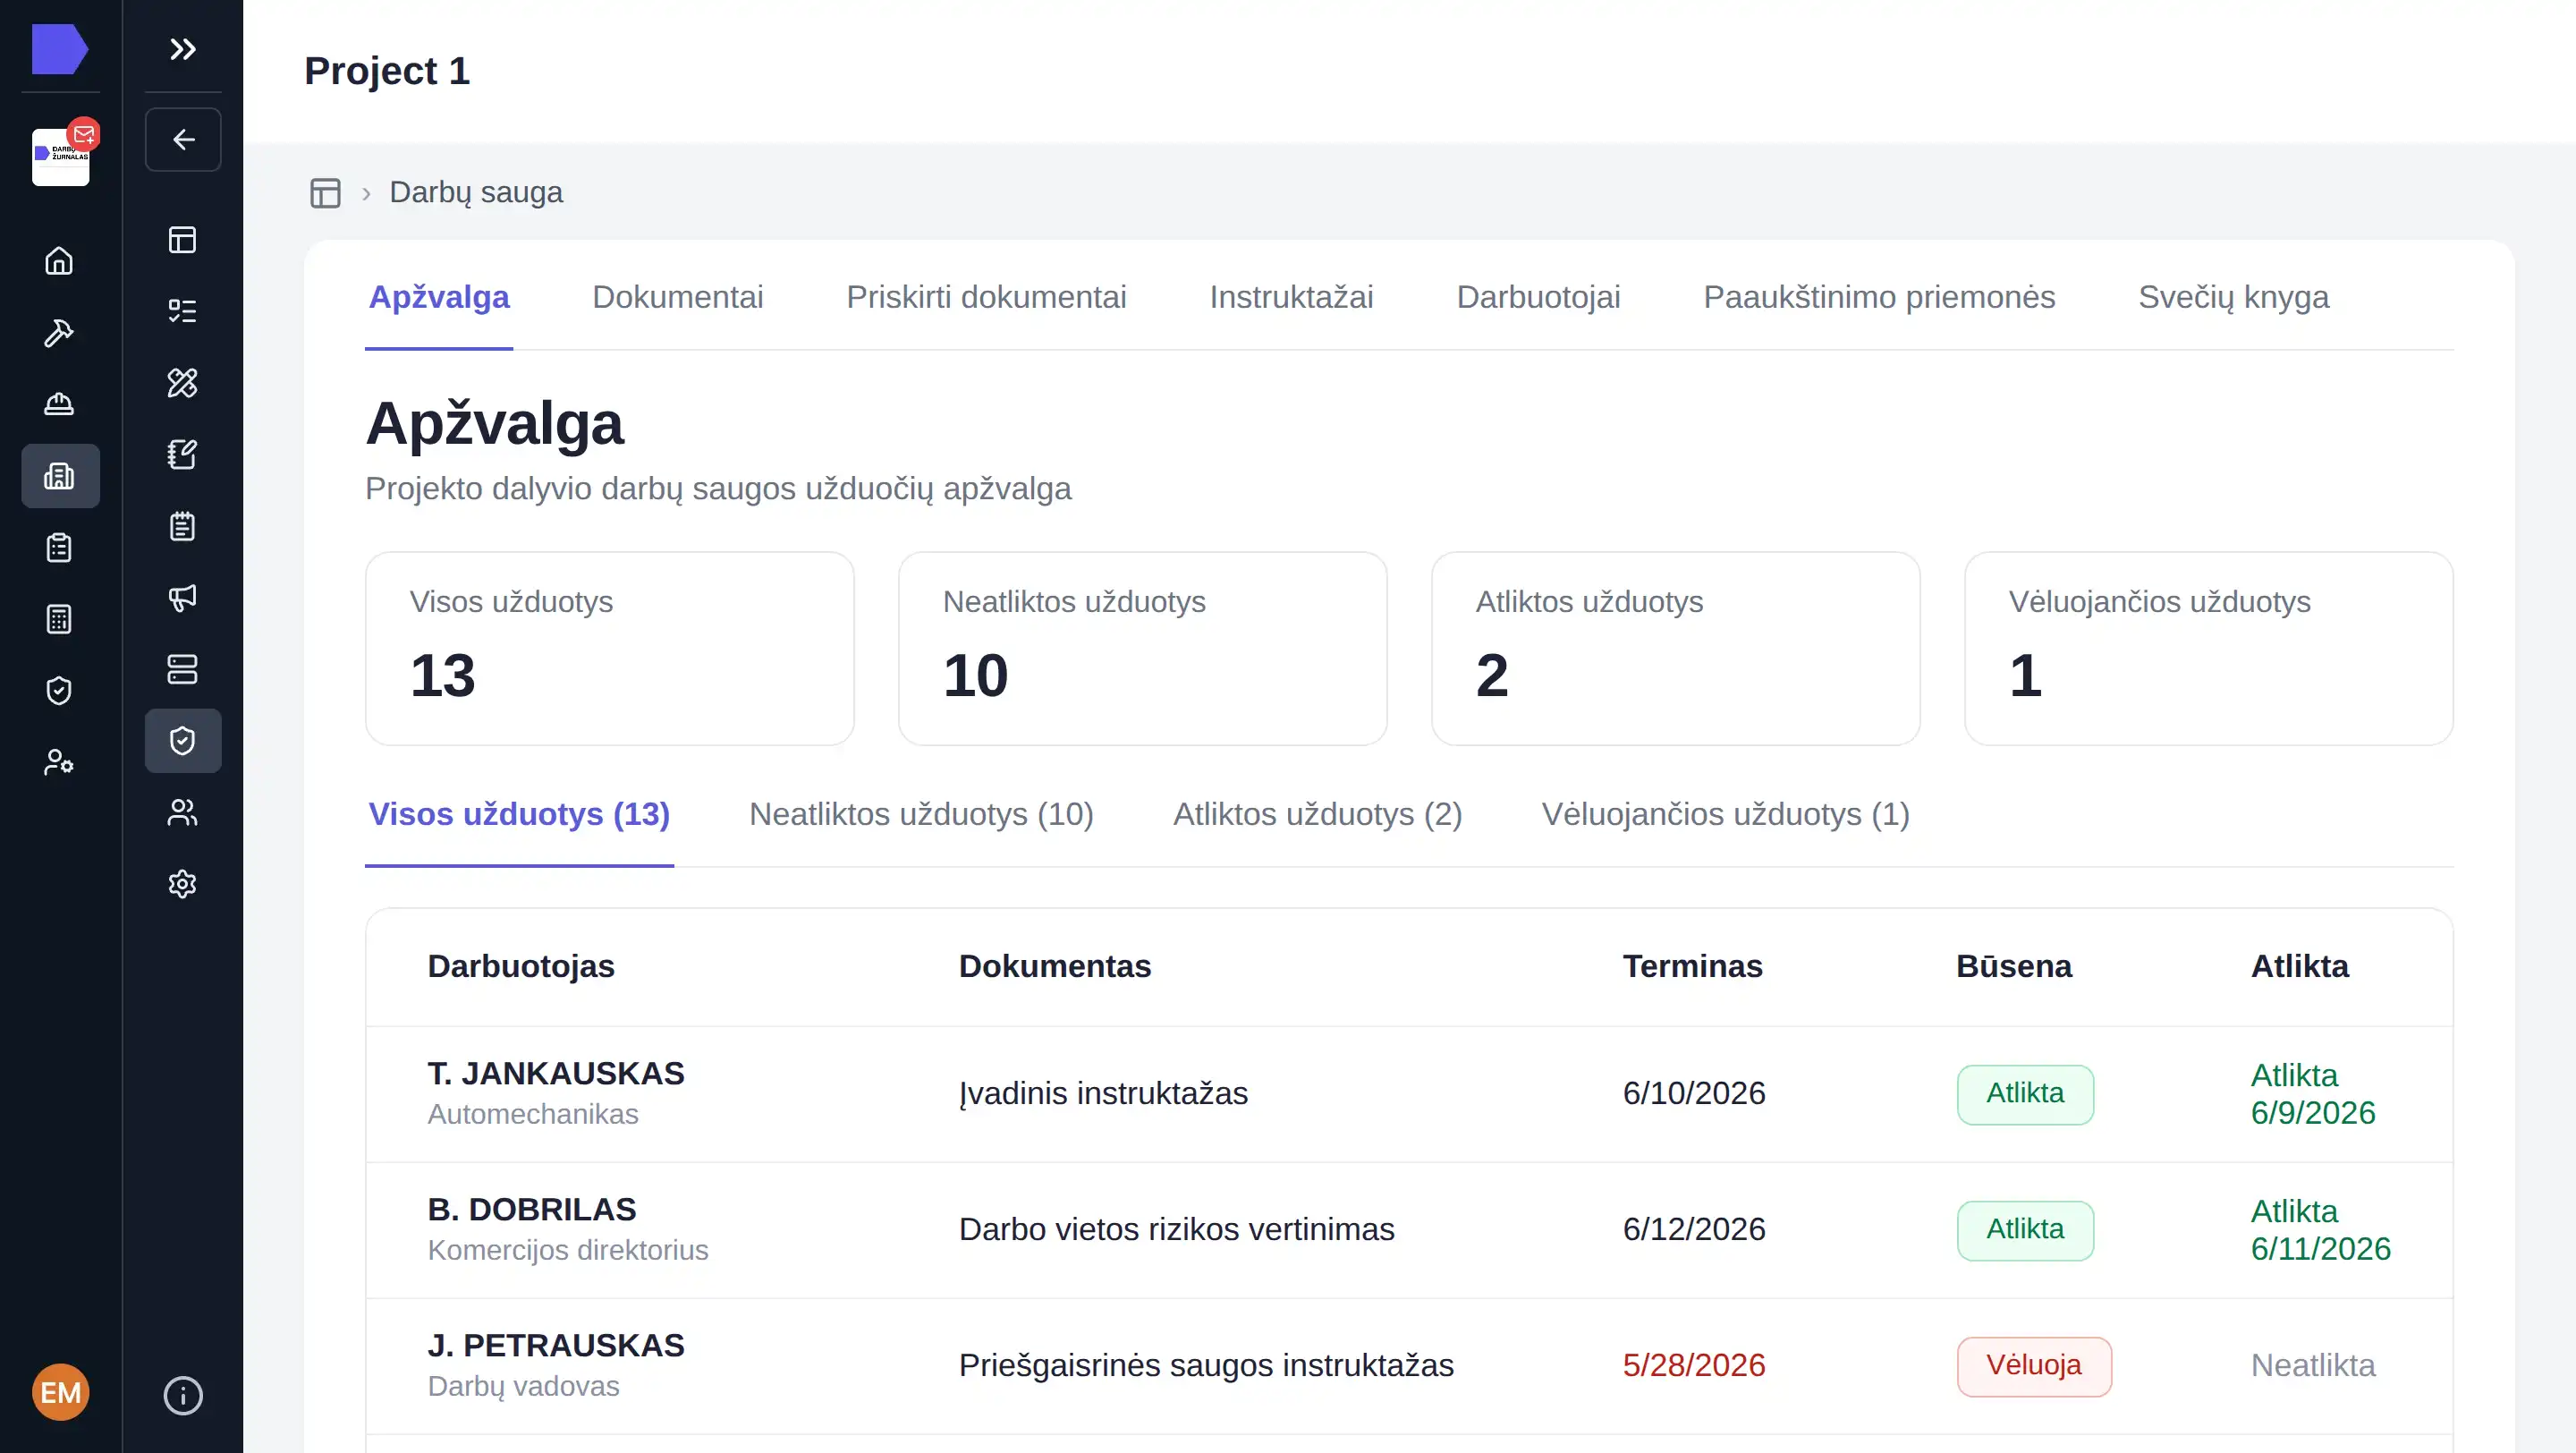Click the Vėluojančios užduotys summary card

click(x=2209, y=648)
